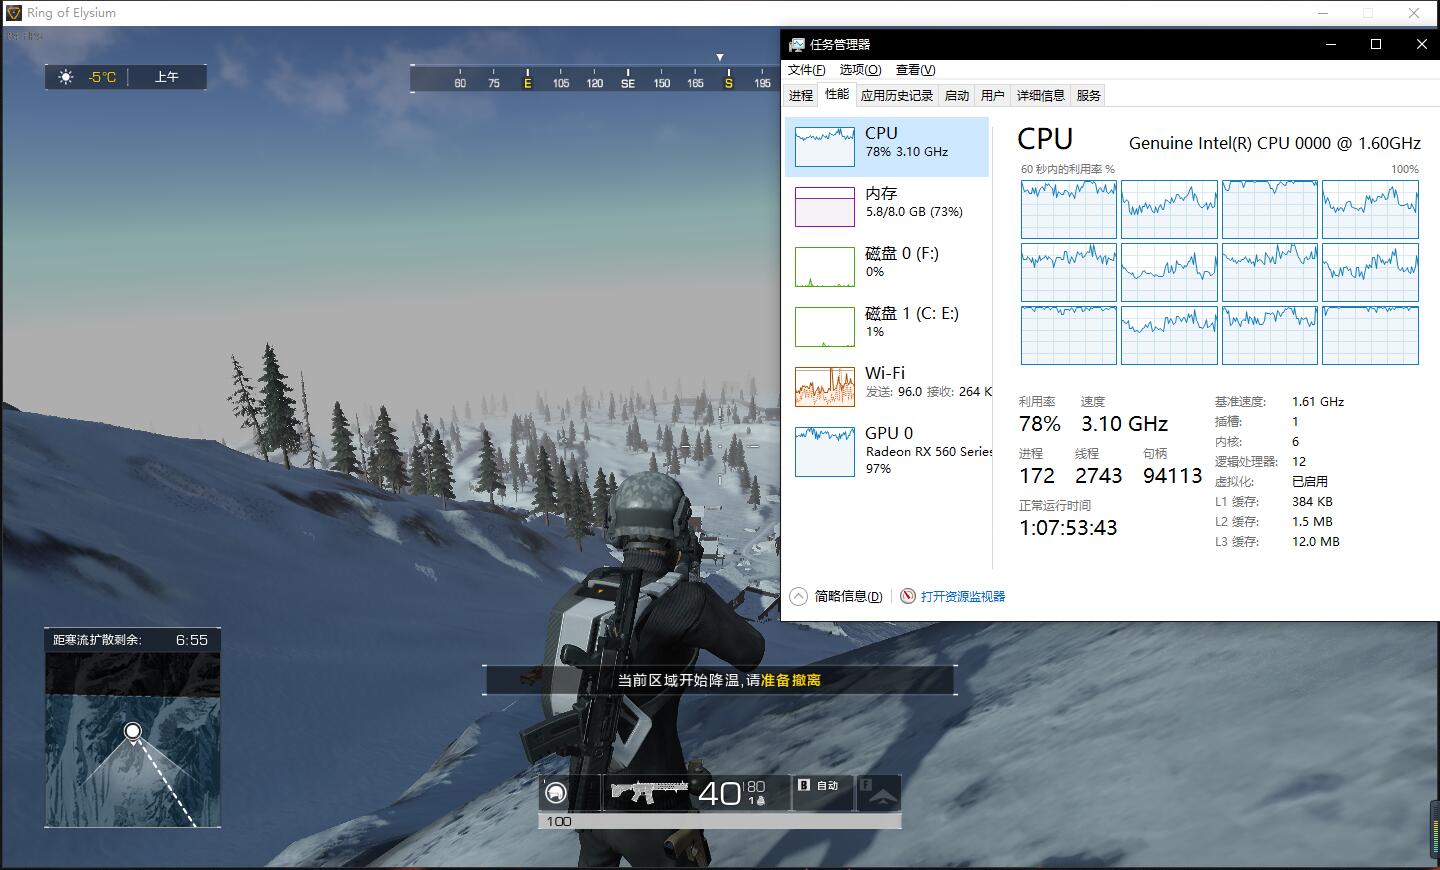Switch to the 启动 tab
The width and height of the screenshot is (1440, 870).
[x=957, y=96]
